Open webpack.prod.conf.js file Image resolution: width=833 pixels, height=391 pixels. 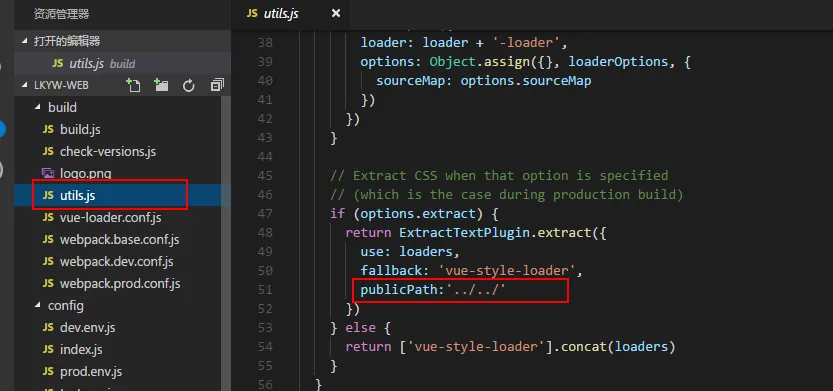[120, 284]
